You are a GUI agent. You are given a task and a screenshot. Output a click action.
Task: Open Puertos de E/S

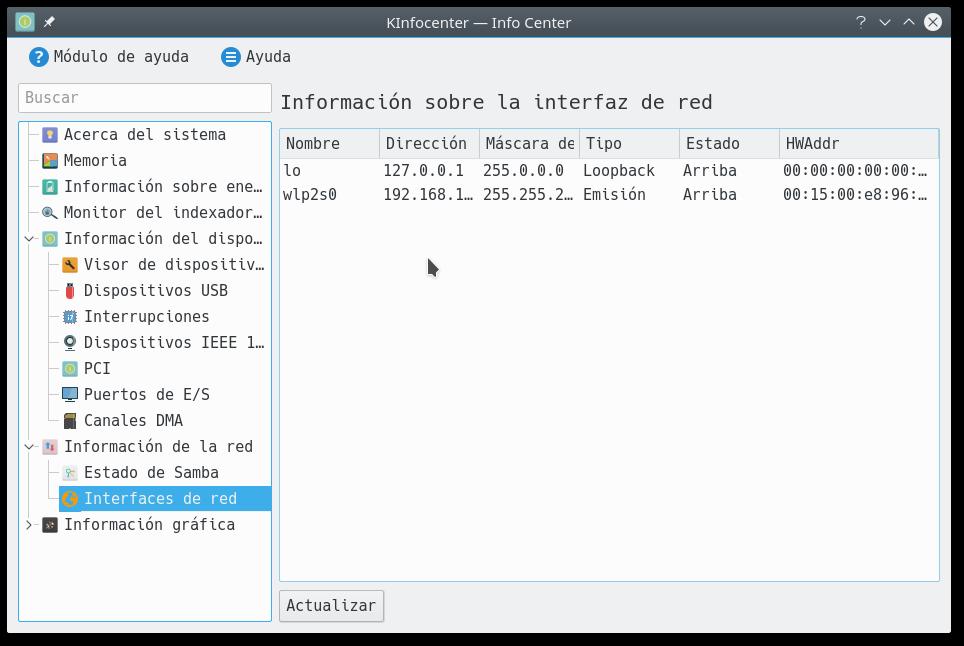(147, 394)
